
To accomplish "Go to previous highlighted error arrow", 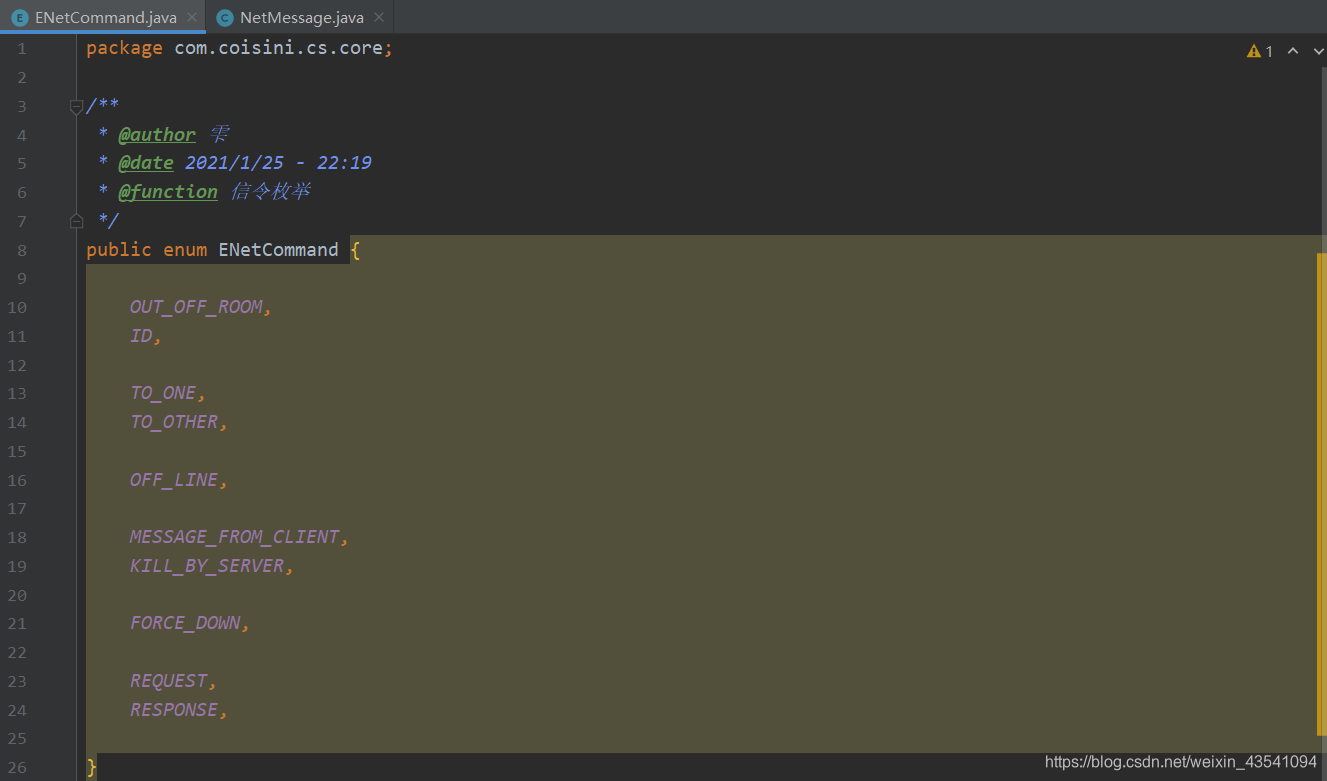I will coord(1293,51).
